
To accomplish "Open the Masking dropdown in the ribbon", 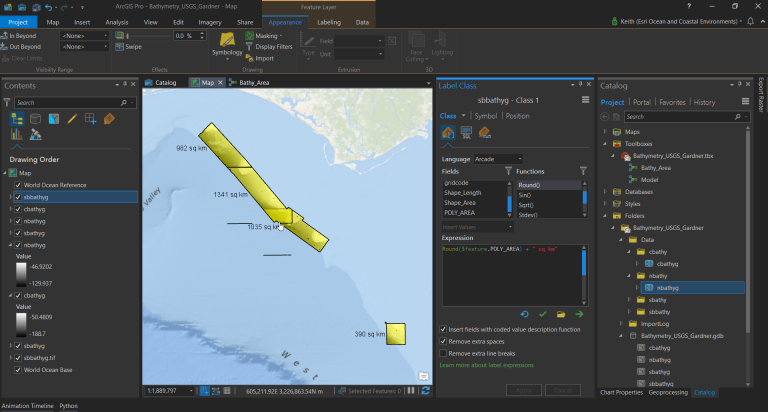I will coord(264,36).
